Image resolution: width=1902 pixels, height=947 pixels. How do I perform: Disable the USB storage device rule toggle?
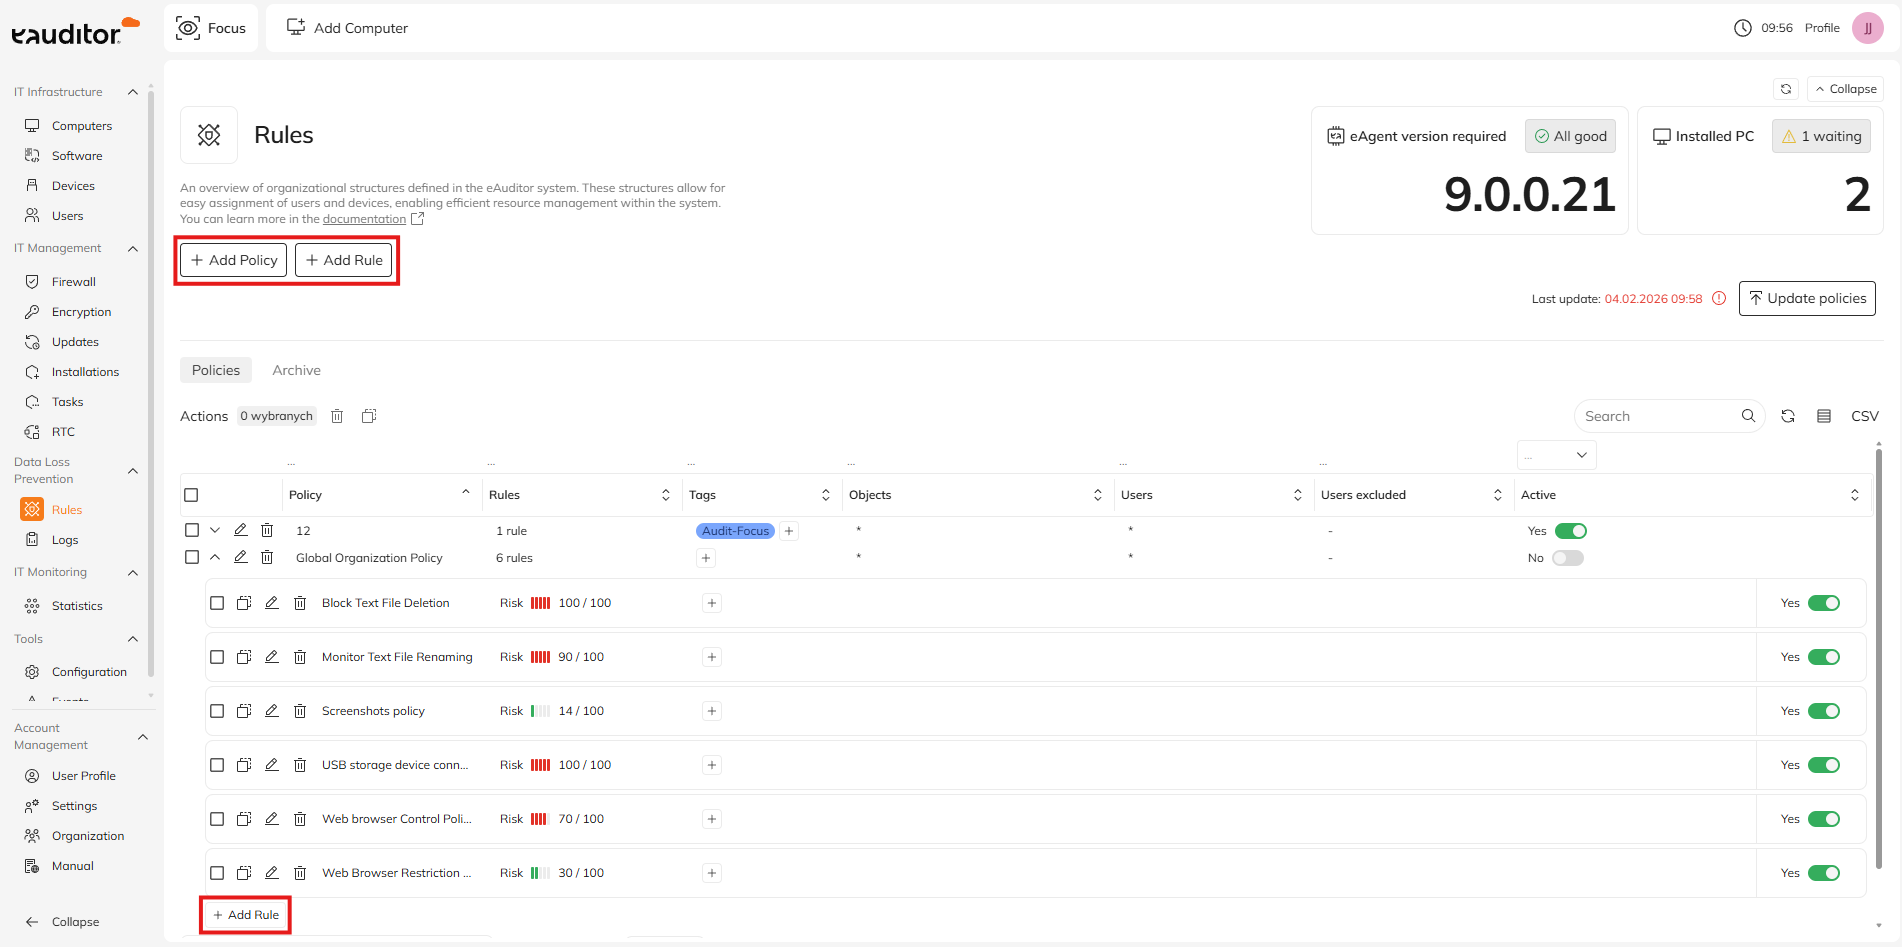tap(1824, 765)
